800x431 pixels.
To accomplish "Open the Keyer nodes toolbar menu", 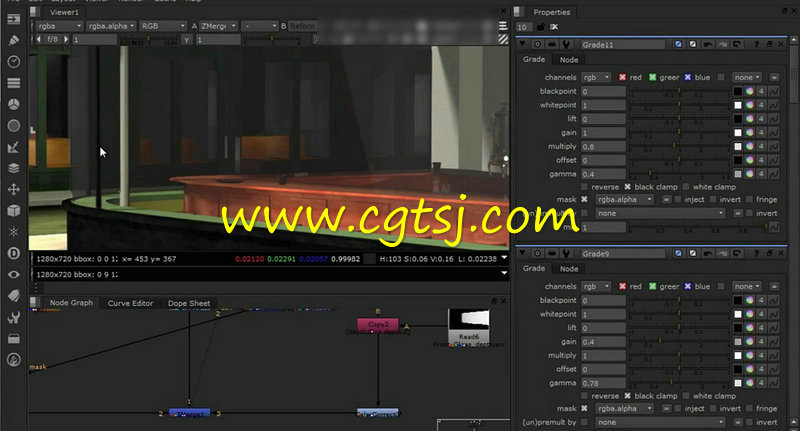I will pyautogui.click(x=14, y=147).
